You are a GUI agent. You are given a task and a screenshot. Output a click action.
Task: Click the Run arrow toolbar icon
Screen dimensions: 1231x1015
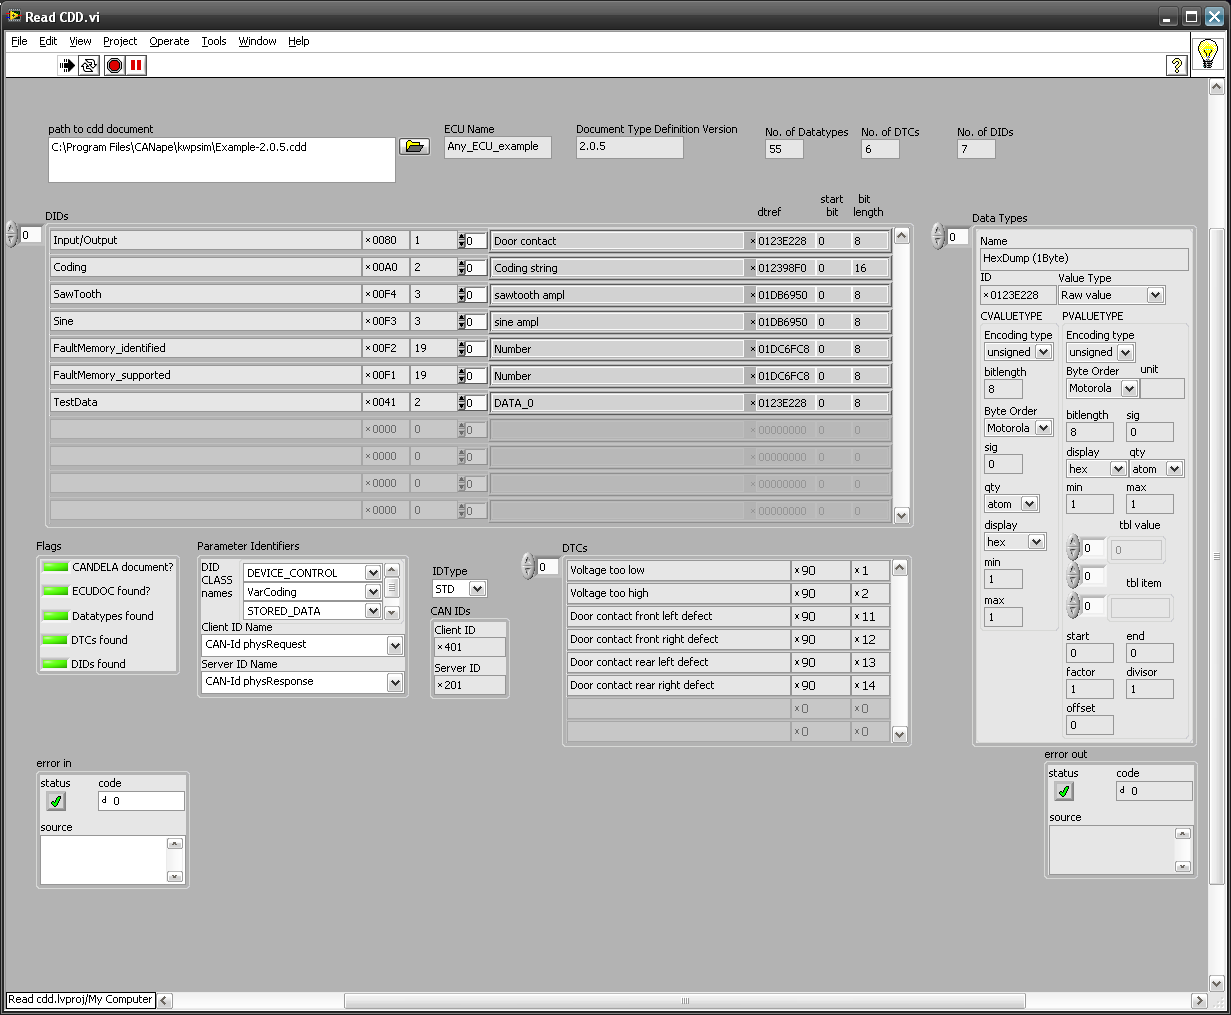tap(67, 66)
